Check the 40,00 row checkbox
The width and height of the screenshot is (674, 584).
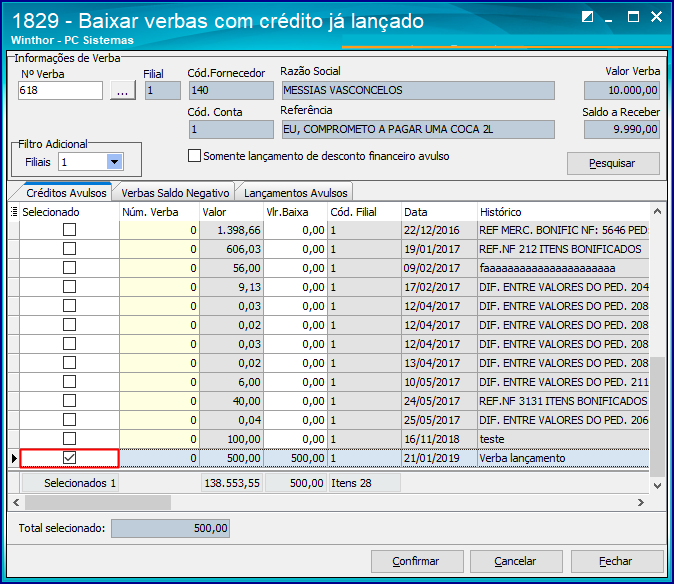click(x=69, y=401)
